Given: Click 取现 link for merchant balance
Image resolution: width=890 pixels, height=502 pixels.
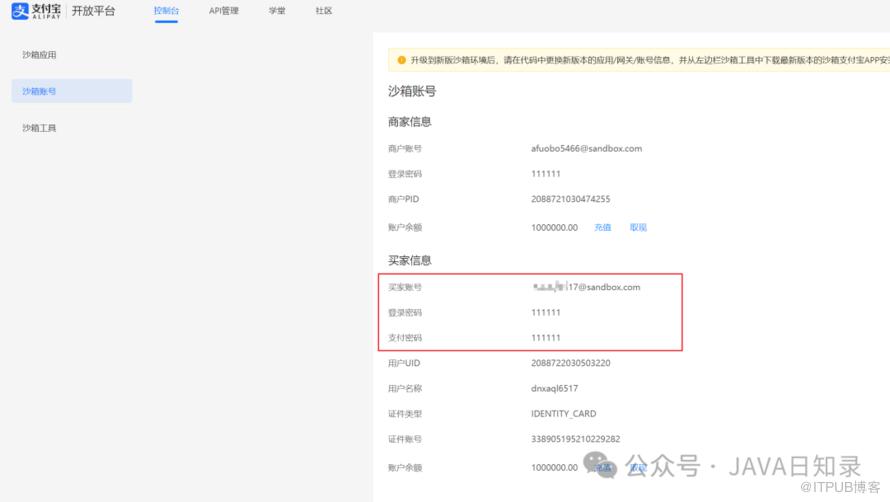Looking at the screenshot, I should tap(638, 227).
